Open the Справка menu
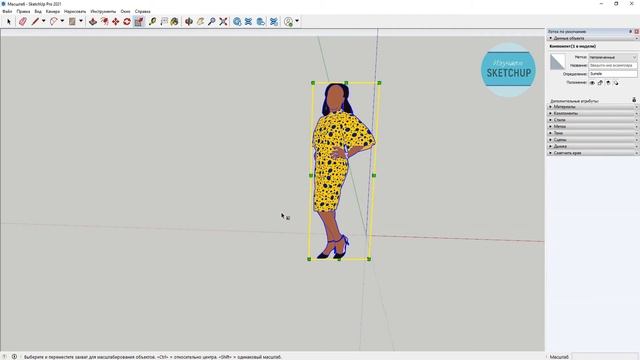Viewport: 640px width, 360px height. (x=142, y=11)
